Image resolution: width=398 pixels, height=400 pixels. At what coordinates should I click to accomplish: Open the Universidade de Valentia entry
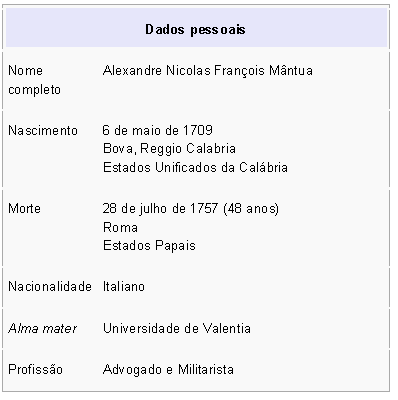(177, 329)
